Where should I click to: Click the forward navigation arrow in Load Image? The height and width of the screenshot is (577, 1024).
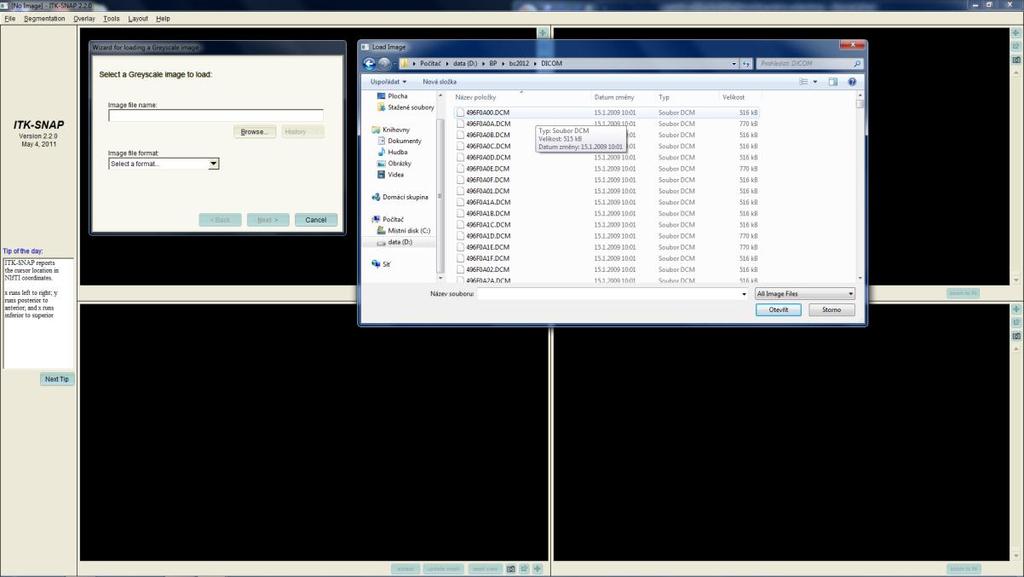tap(384, 63)
